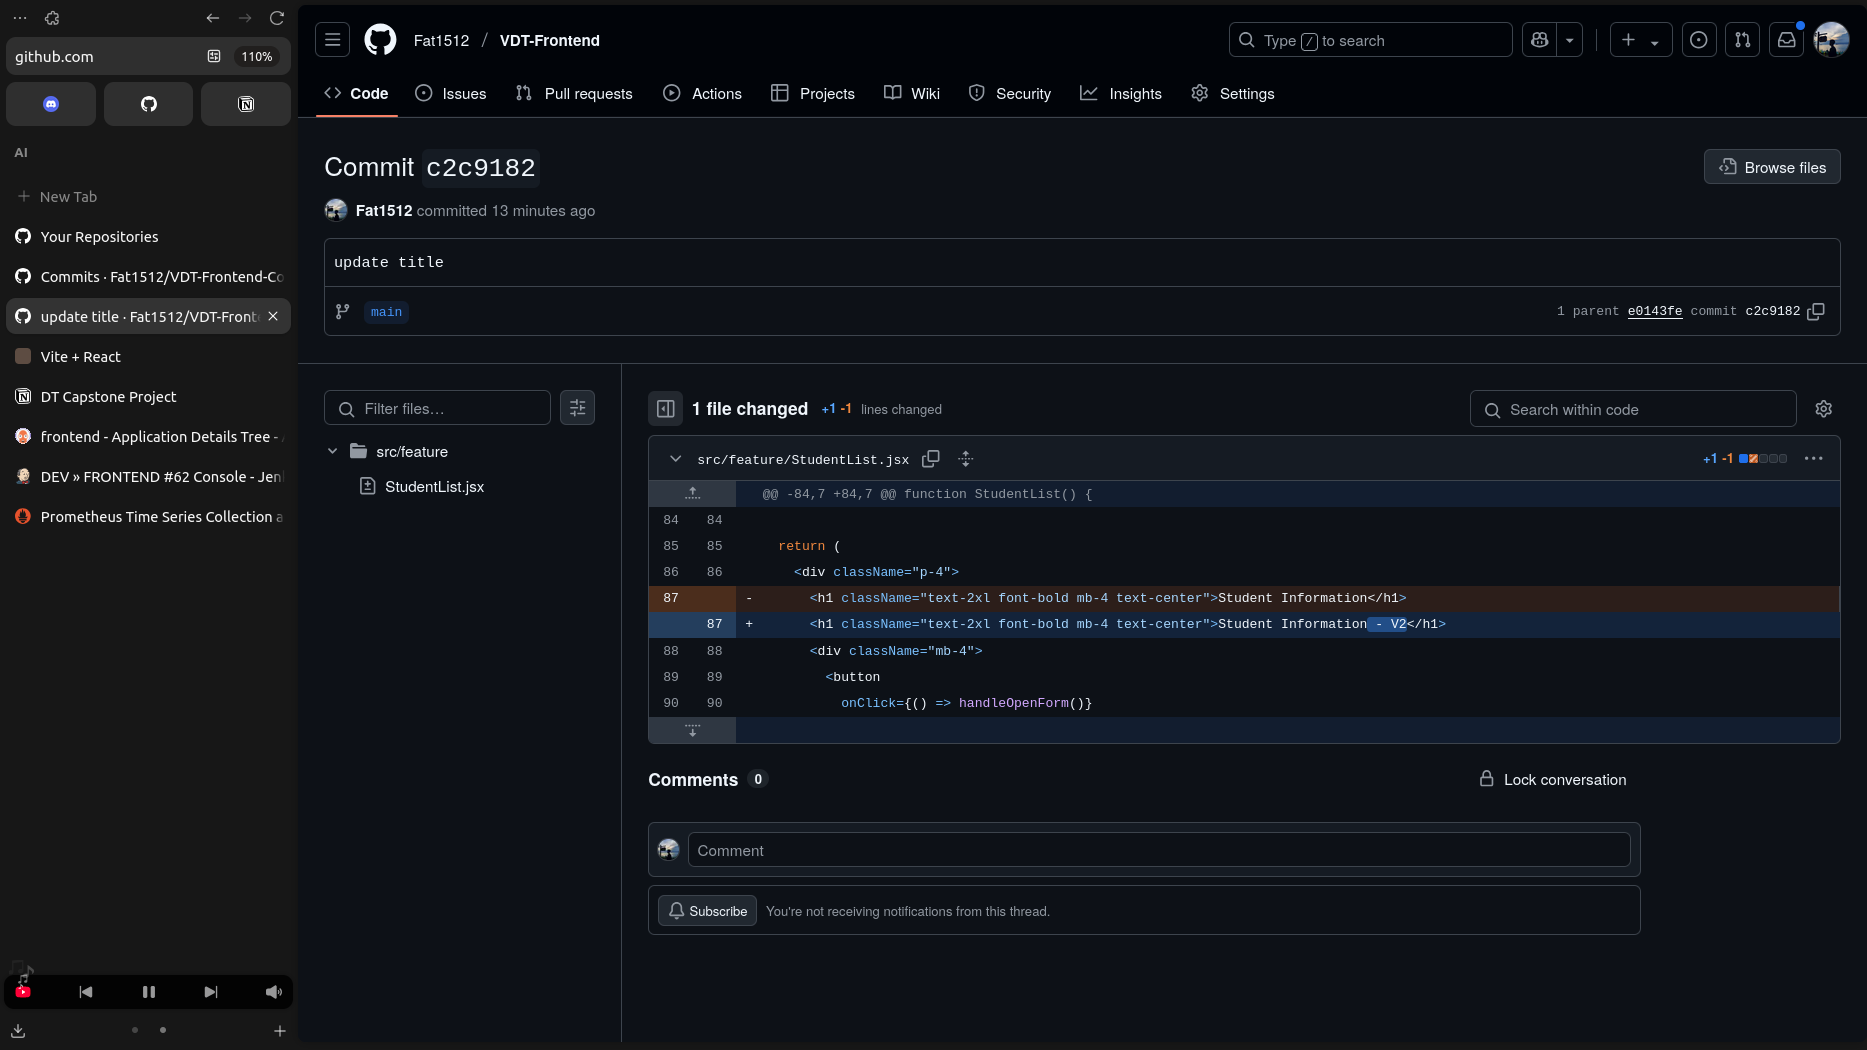Open the file diff more options menu
This screenshot has height=1050, width=1867.
1813,459
